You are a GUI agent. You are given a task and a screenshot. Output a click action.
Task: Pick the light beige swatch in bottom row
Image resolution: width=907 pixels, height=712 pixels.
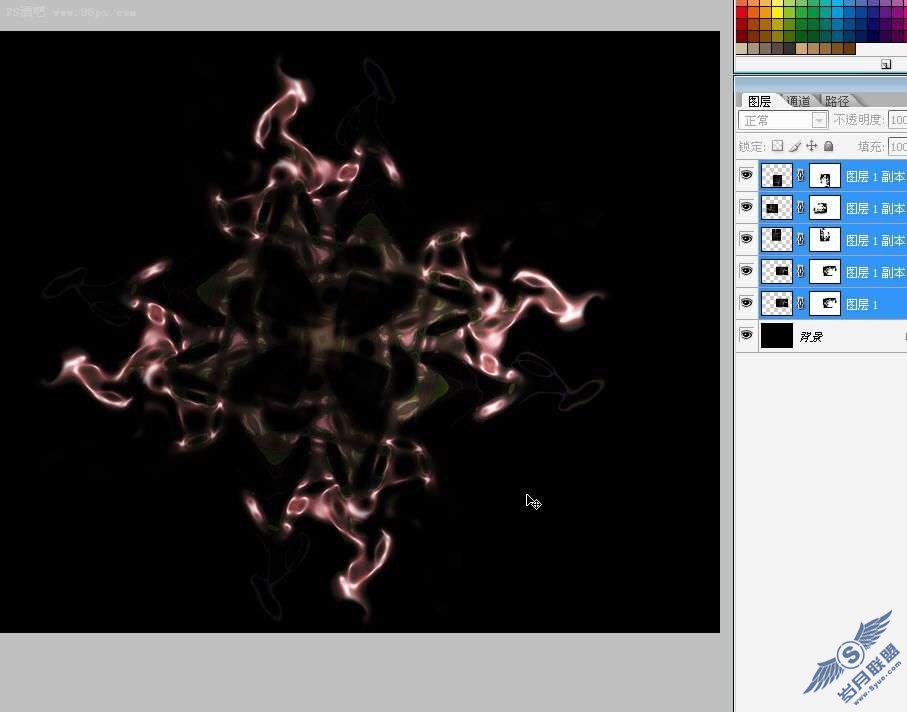742,49
